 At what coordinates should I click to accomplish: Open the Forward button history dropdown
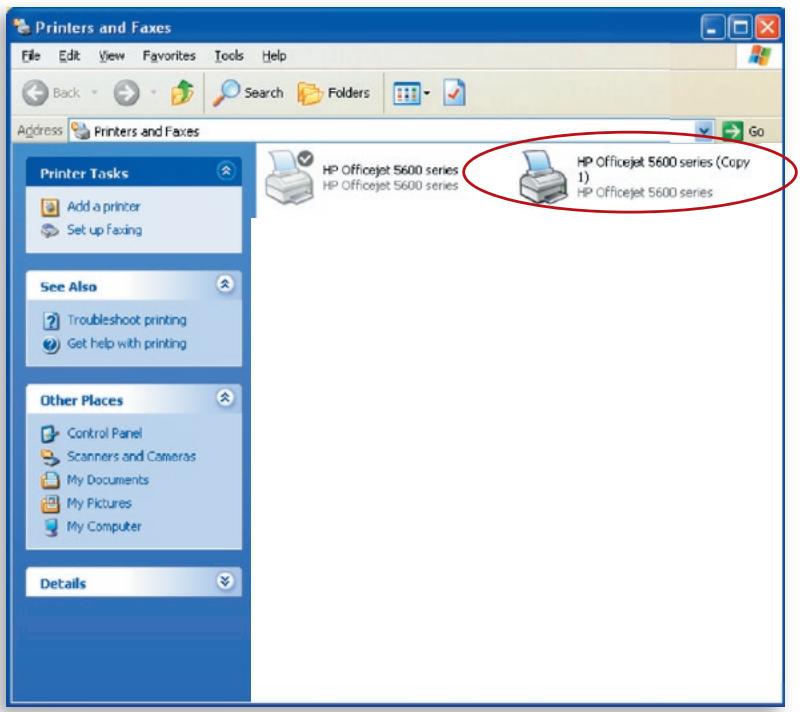[x=153, y=93]
